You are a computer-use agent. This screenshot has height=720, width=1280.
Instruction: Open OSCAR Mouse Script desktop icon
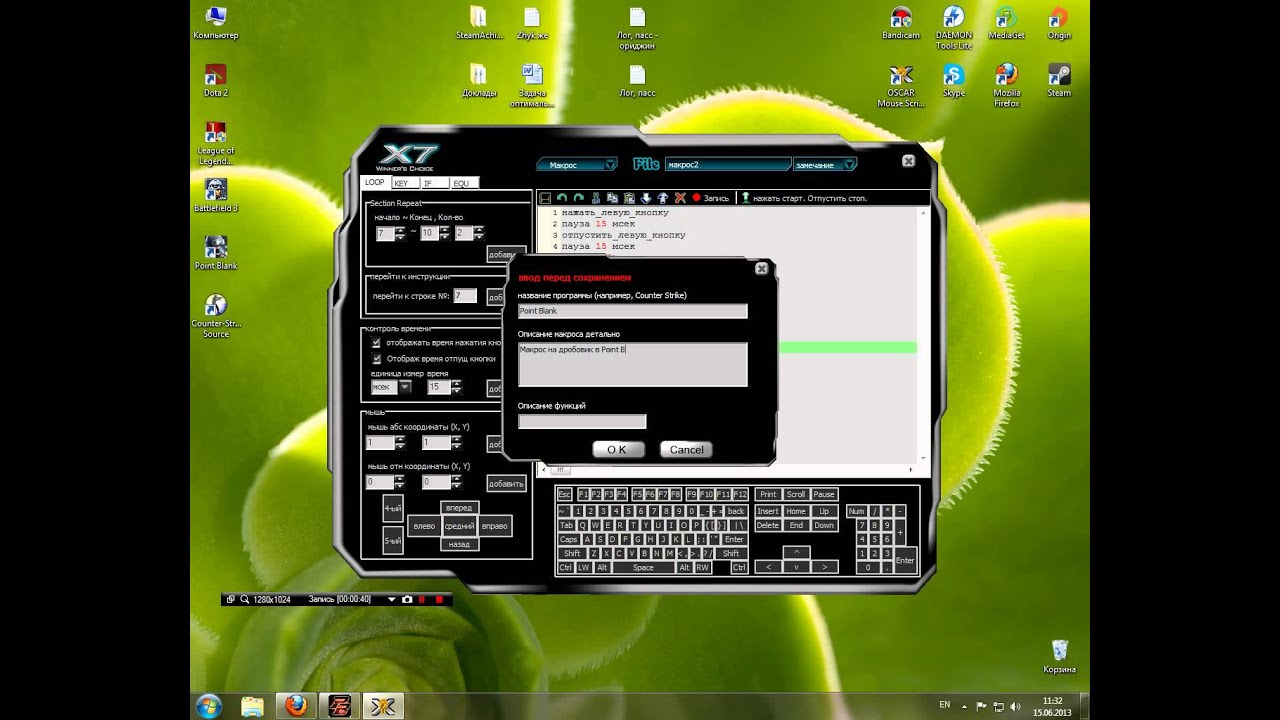900,86
